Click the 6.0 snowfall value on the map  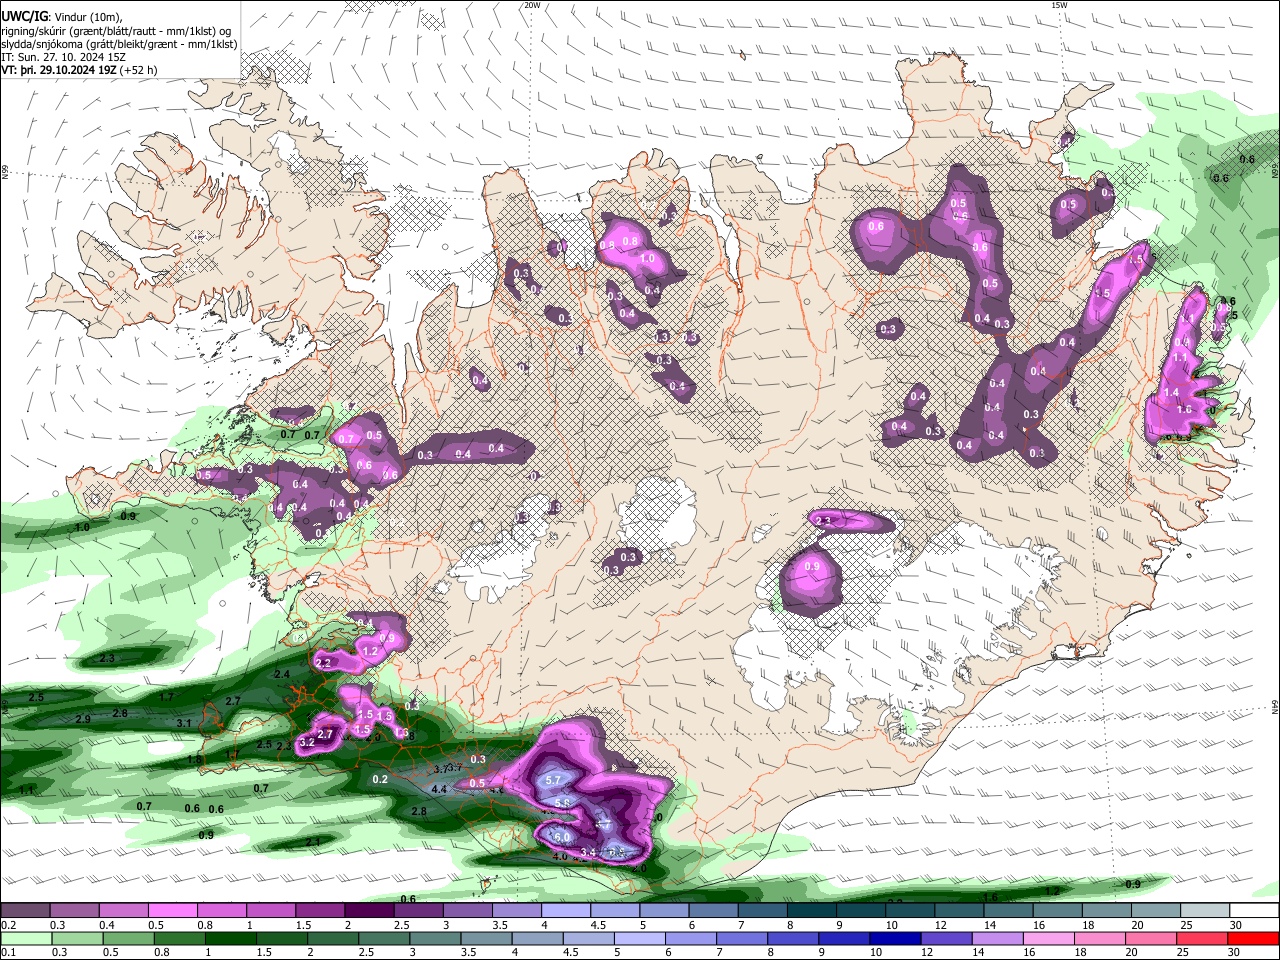(x=561, y=837)
